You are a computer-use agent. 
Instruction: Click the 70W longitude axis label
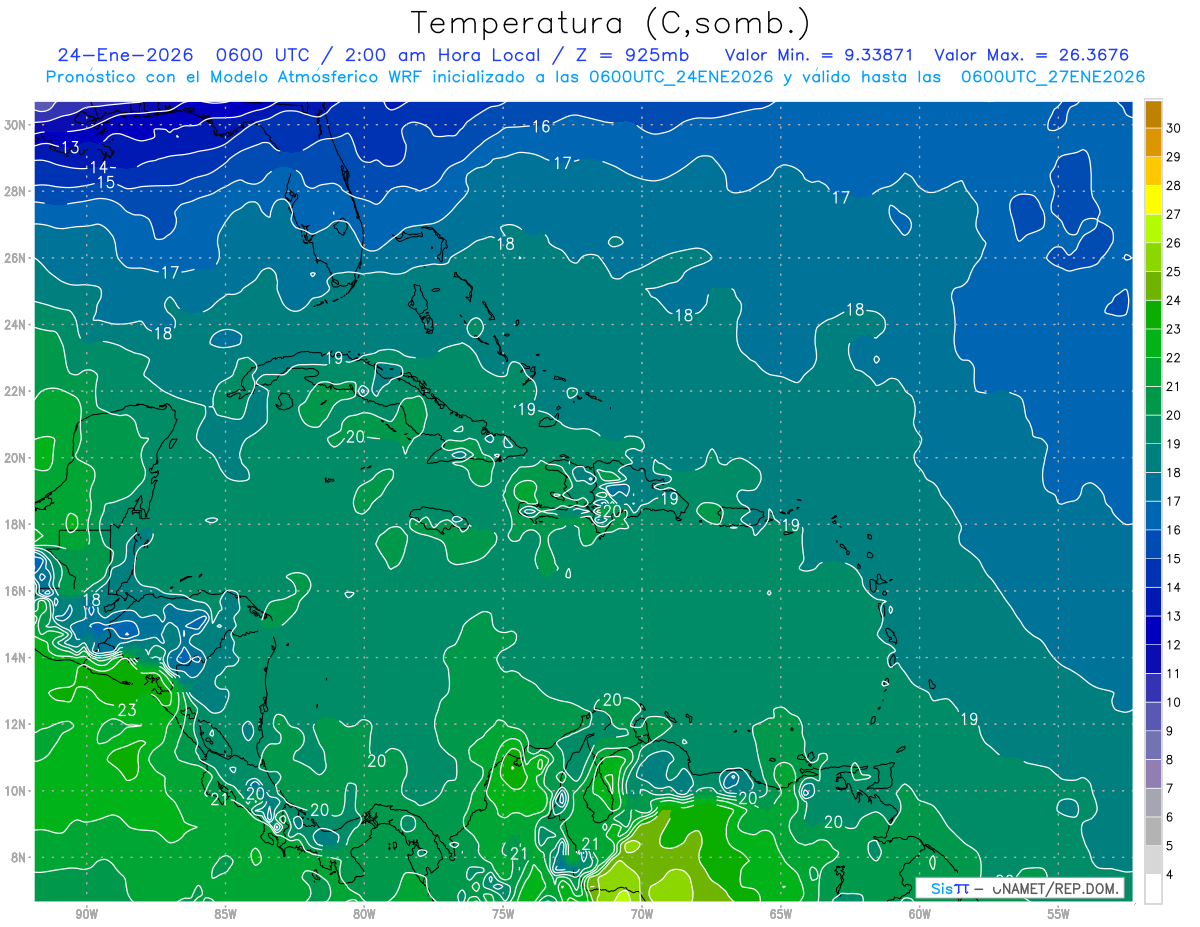(642, 914)
